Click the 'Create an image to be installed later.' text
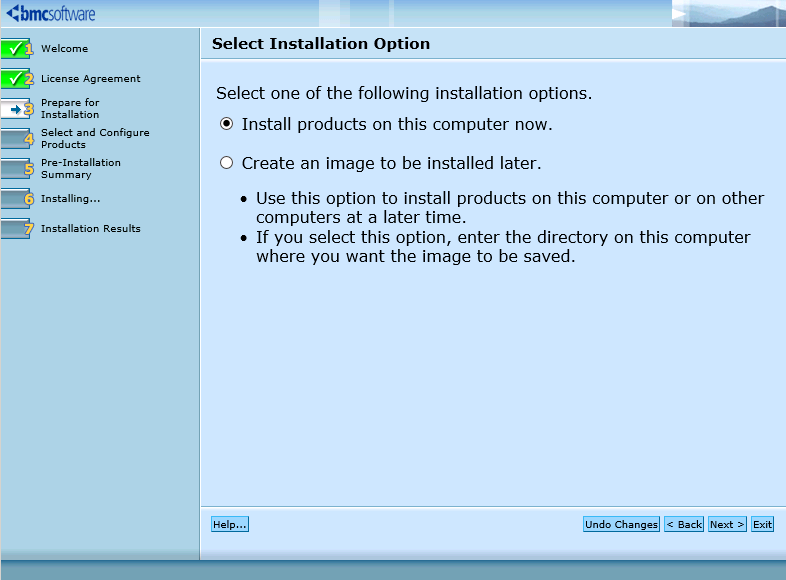Screen dimensions: 786x580 (391, 163)
